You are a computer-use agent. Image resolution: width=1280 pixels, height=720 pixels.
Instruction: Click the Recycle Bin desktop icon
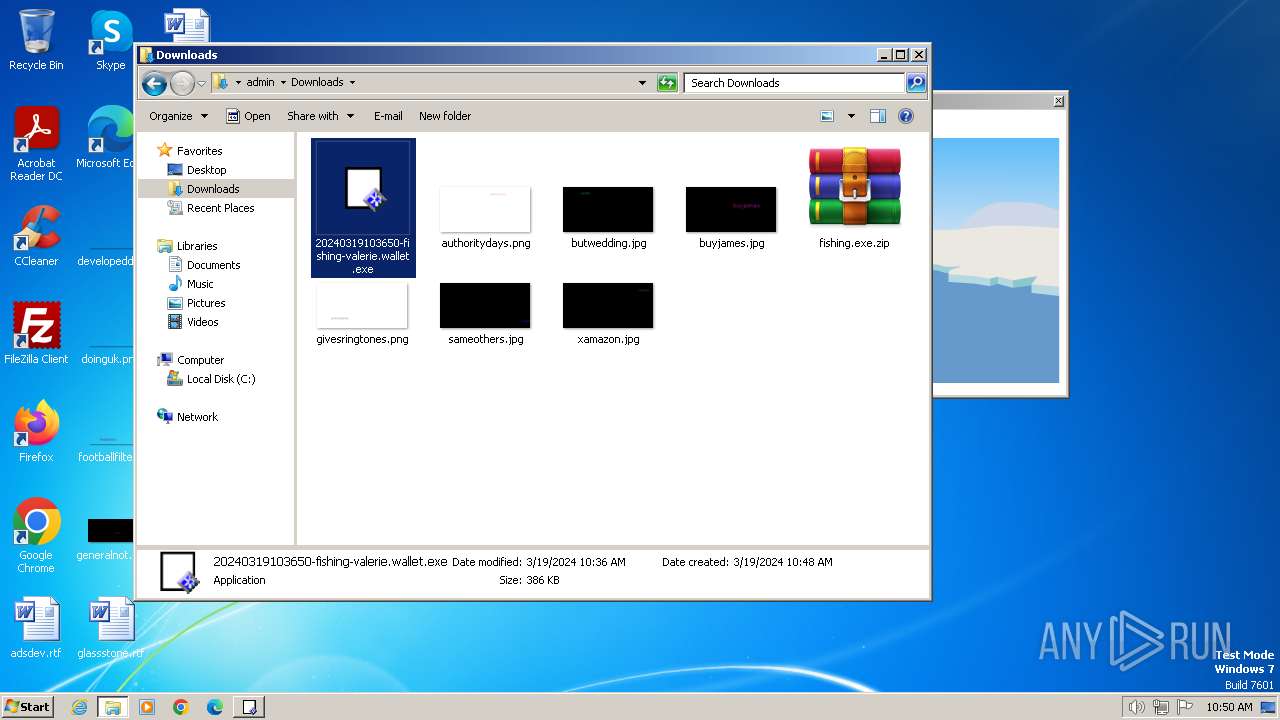coord(36,40)
